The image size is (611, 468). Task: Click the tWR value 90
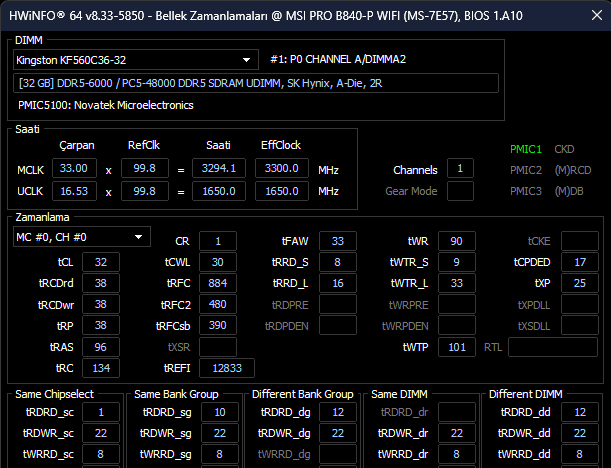click(x=457, y=241)
